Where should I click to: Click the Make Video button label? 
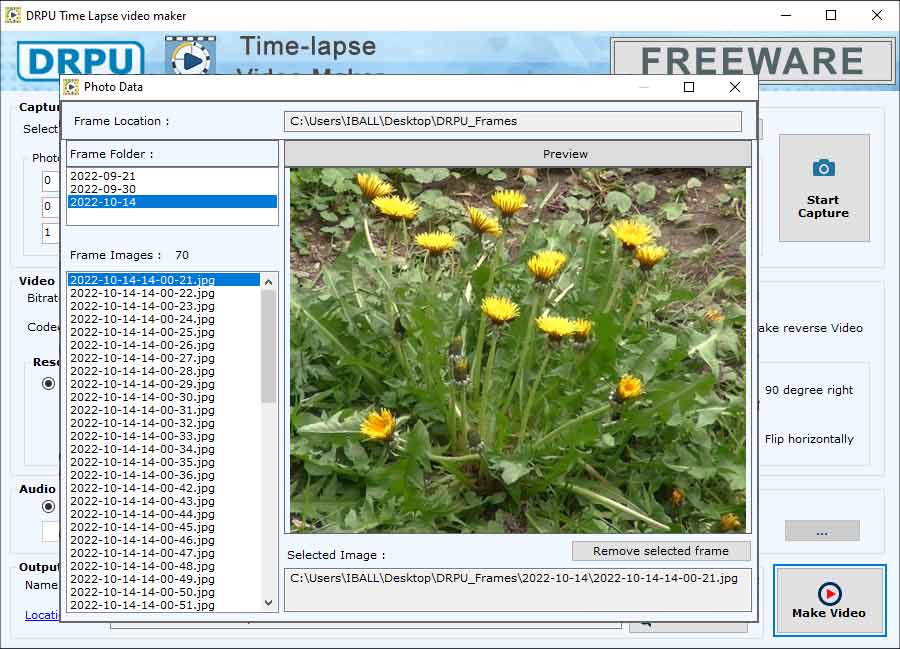[x=829, y=613]
